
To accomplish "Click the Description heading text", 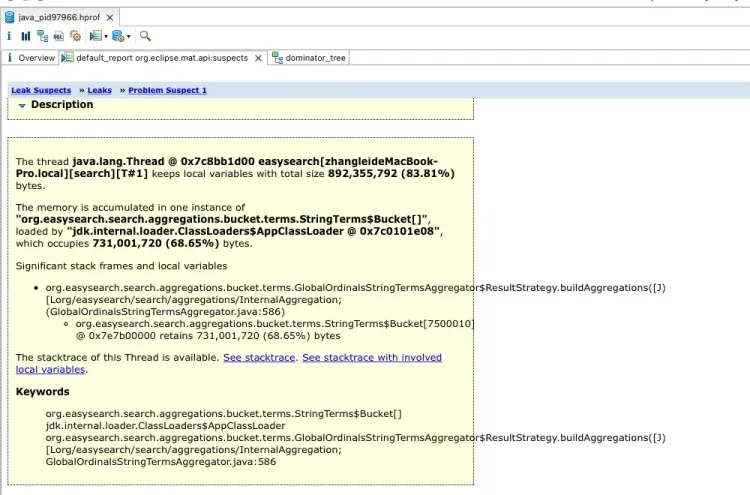I will [x=62, y=105].
